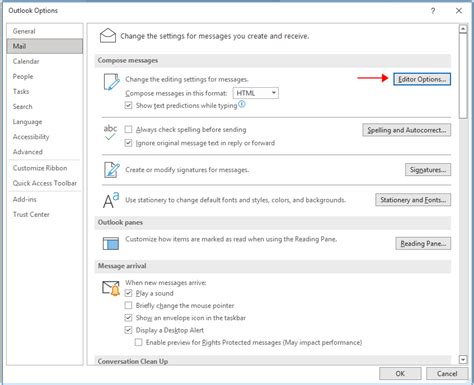Click the Reading Pane button
474x385 pixels.
pyautogui.click(x=423, y=244)
